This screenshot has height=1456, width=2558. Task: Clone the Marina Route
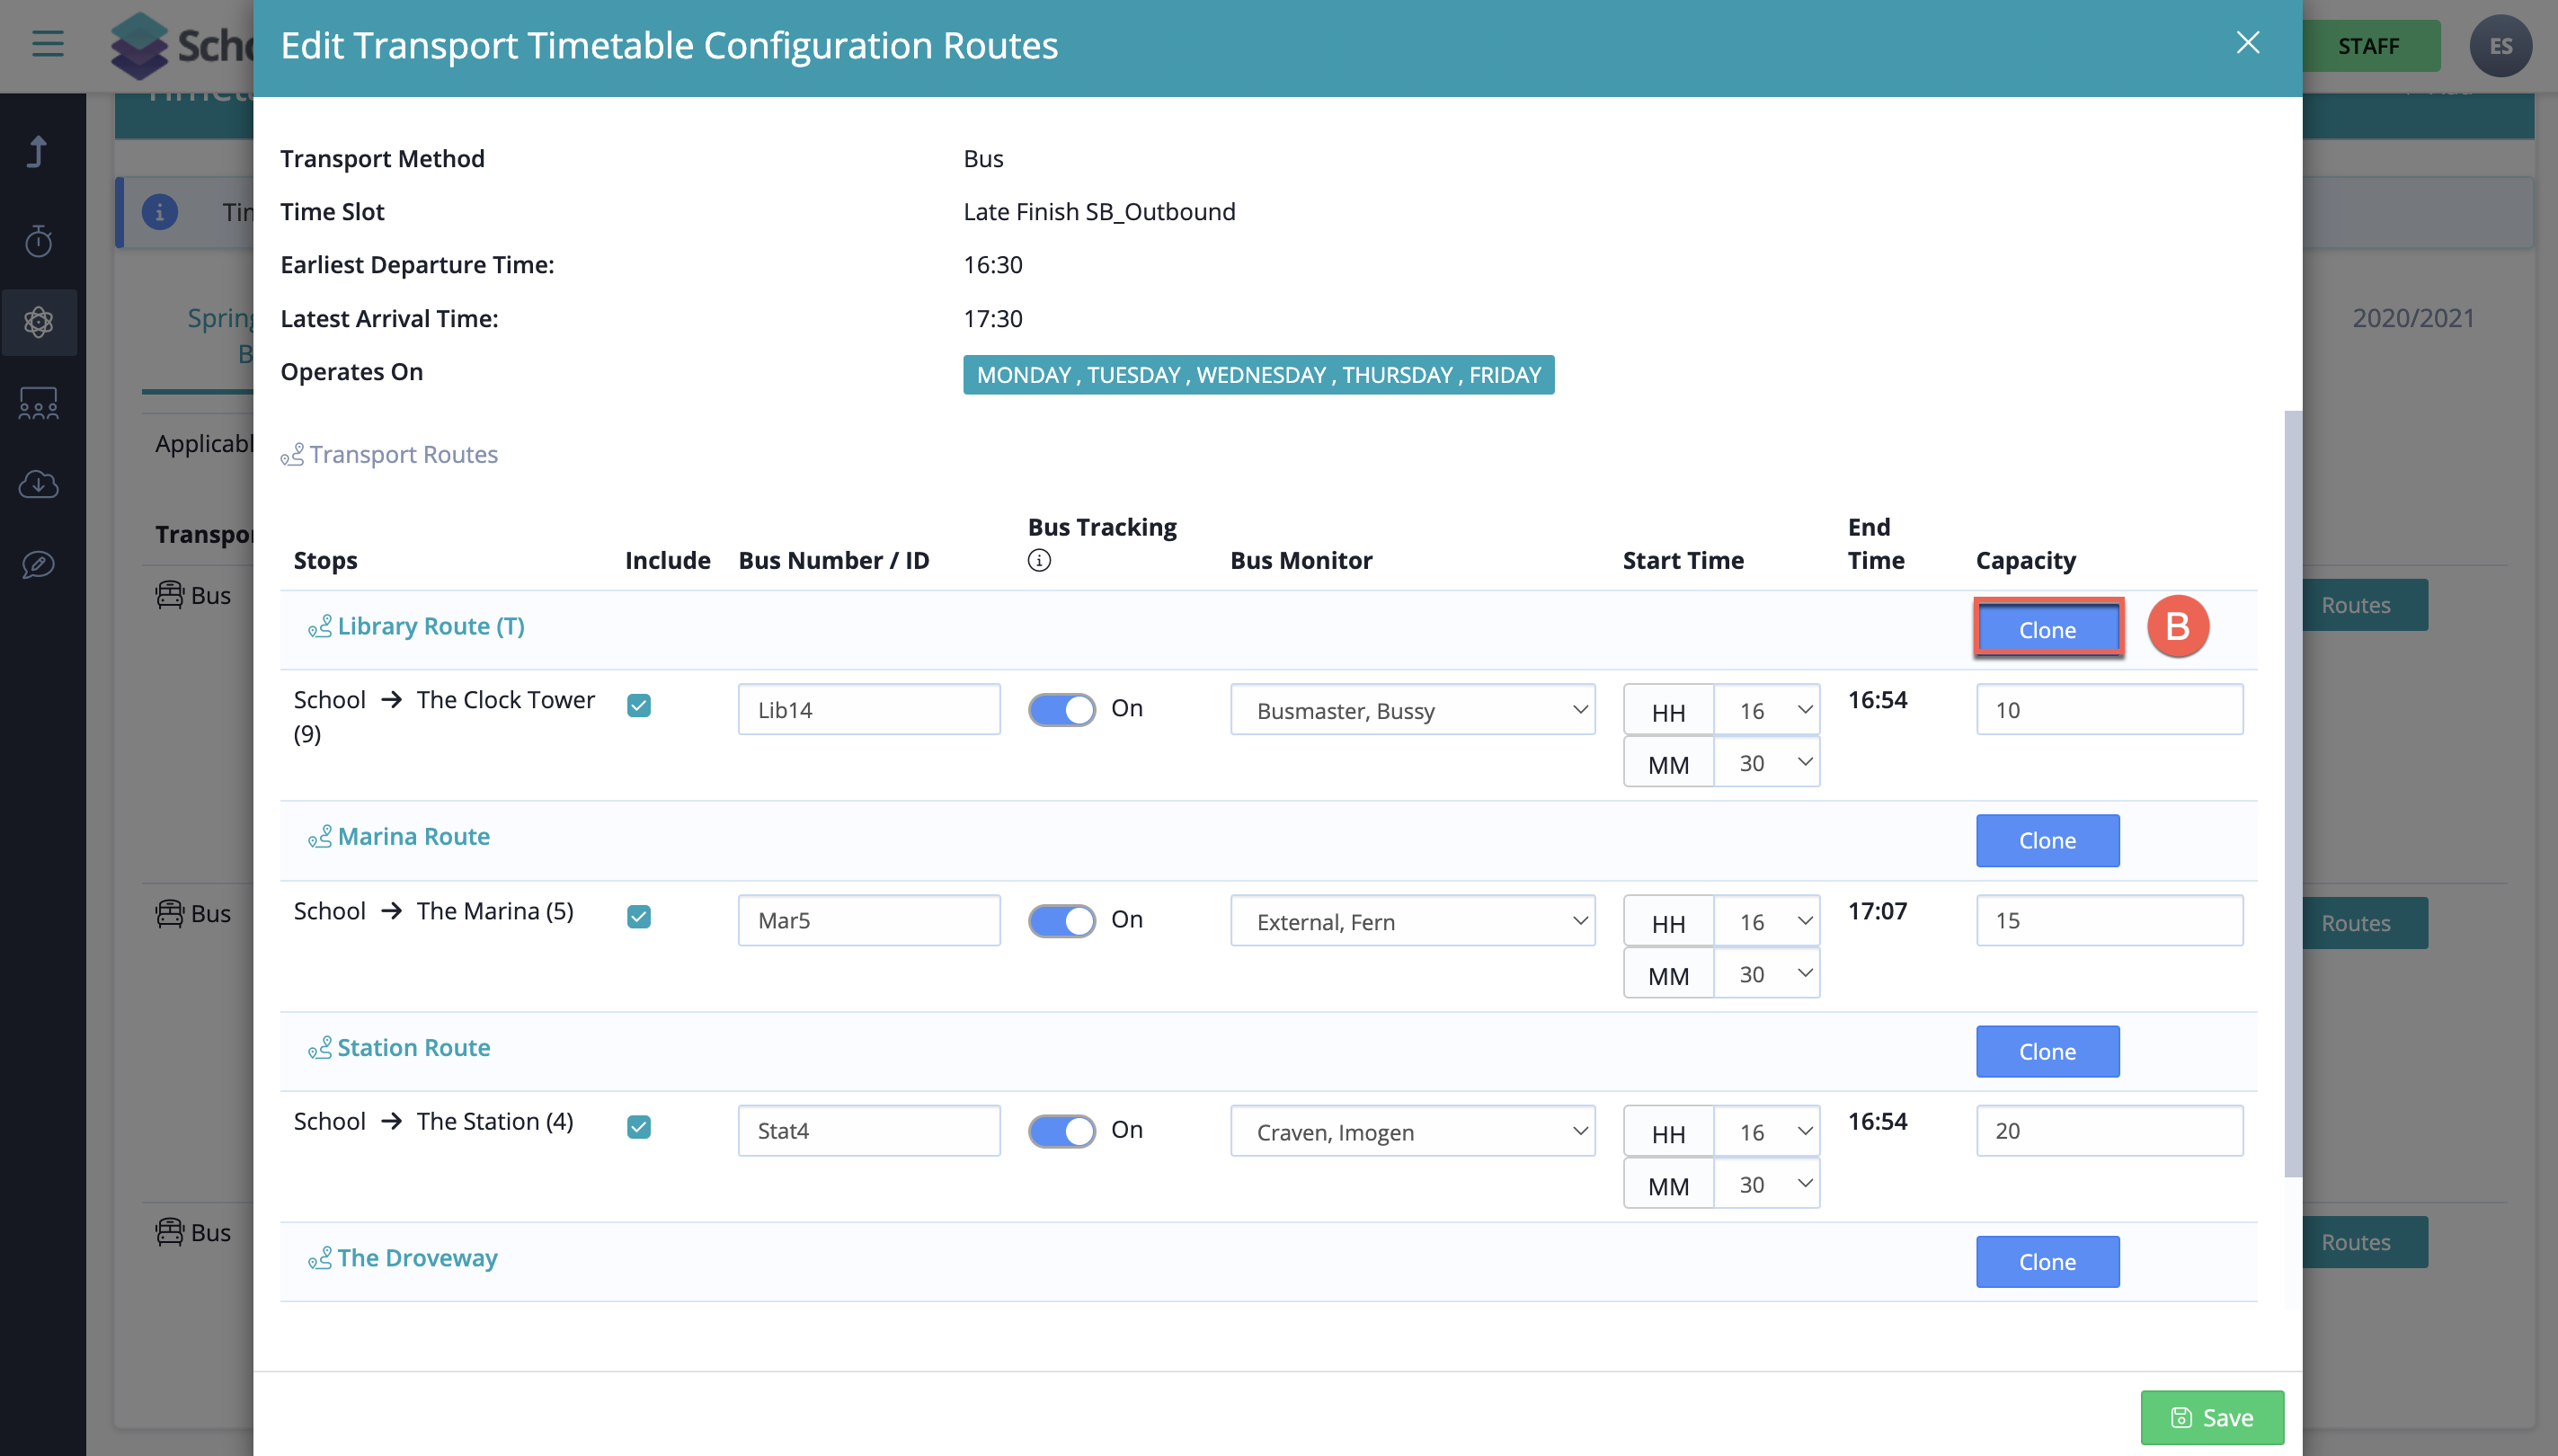[2047, 841]
